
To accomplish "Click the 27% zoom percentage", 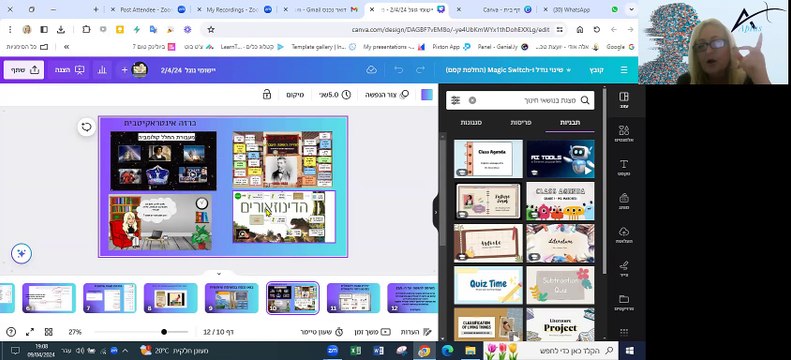I will (75, 332).
